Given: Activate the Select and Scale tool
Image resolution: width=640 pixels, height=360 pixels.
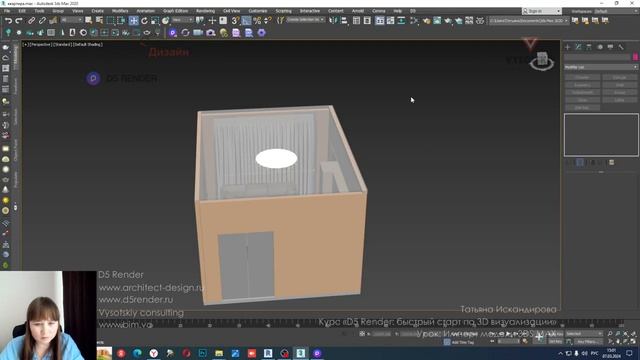Looking at the screenshot, I should (x=155, y=20).
